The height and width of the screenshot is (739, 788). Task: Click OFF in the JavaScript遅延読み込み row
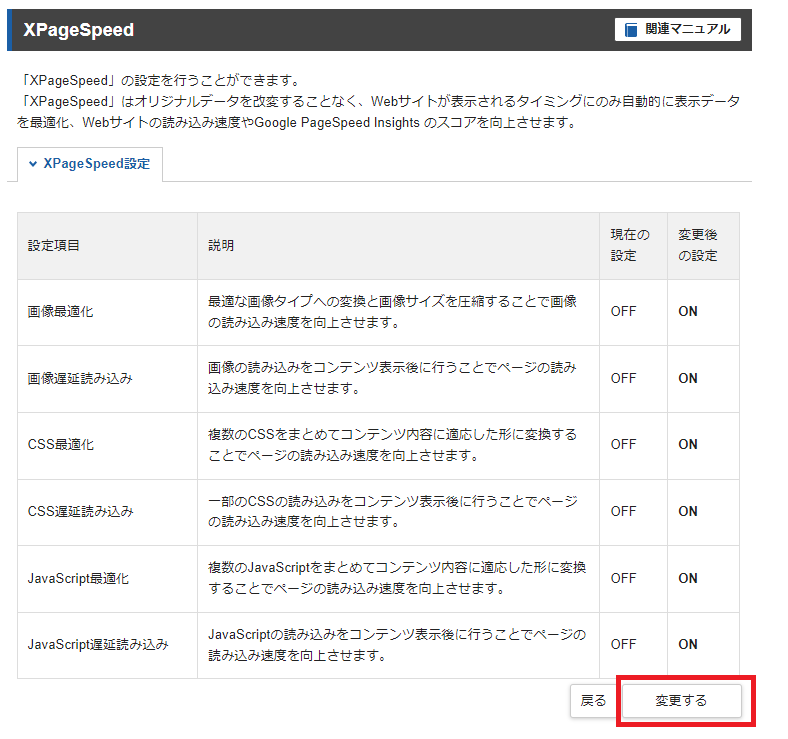coord(623,644)
